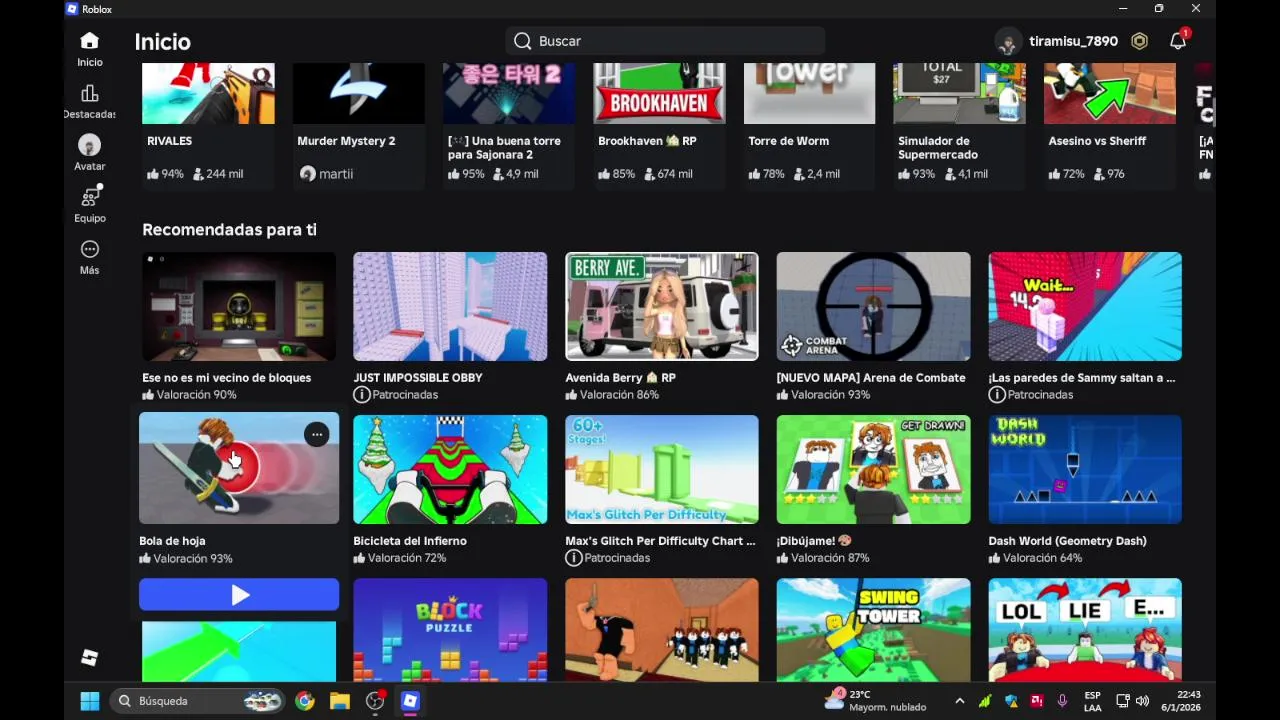This screenshot has width=1280, height=720.
Task: Click Una buena torre para Sajonara 2 title
Action: [505, 148]
